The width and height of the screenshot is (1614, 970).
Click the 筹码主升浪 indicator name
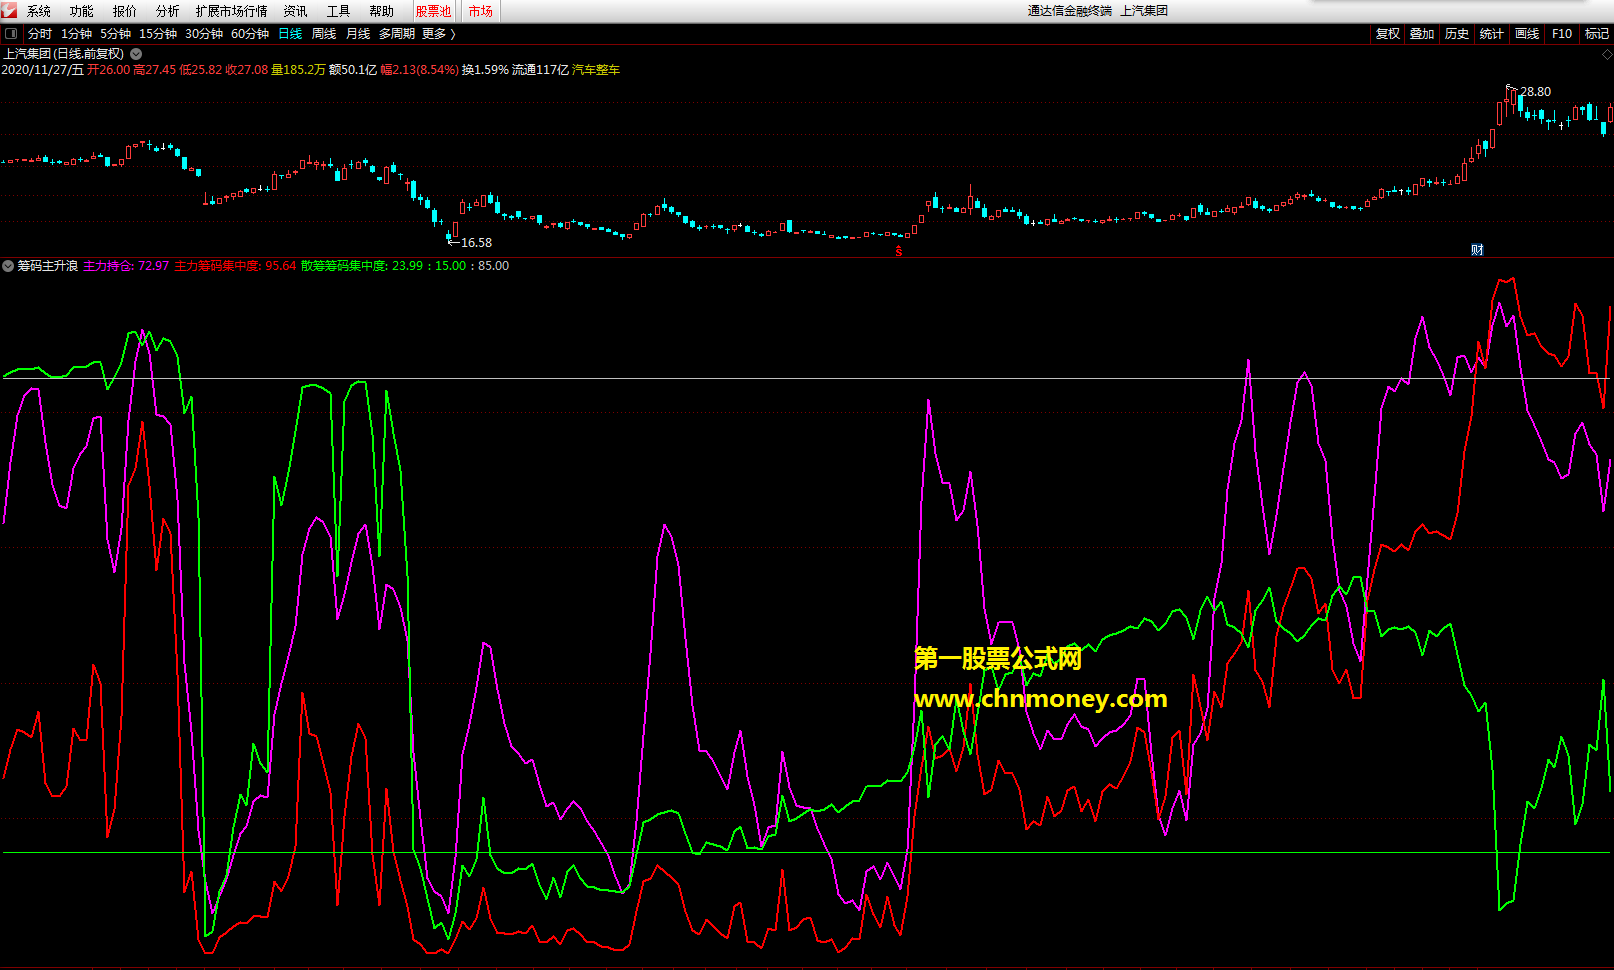[48, 266]
